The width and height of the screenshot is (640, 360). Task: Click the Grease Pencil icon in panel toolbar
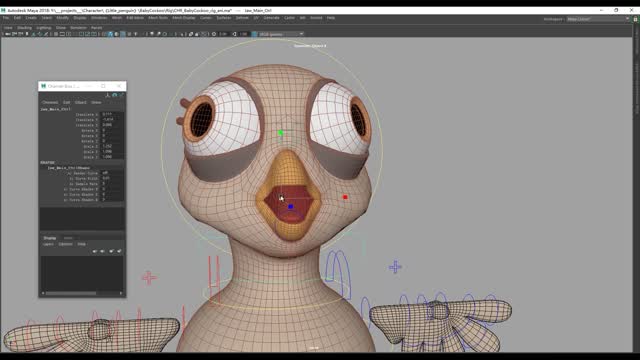[46, 34]
